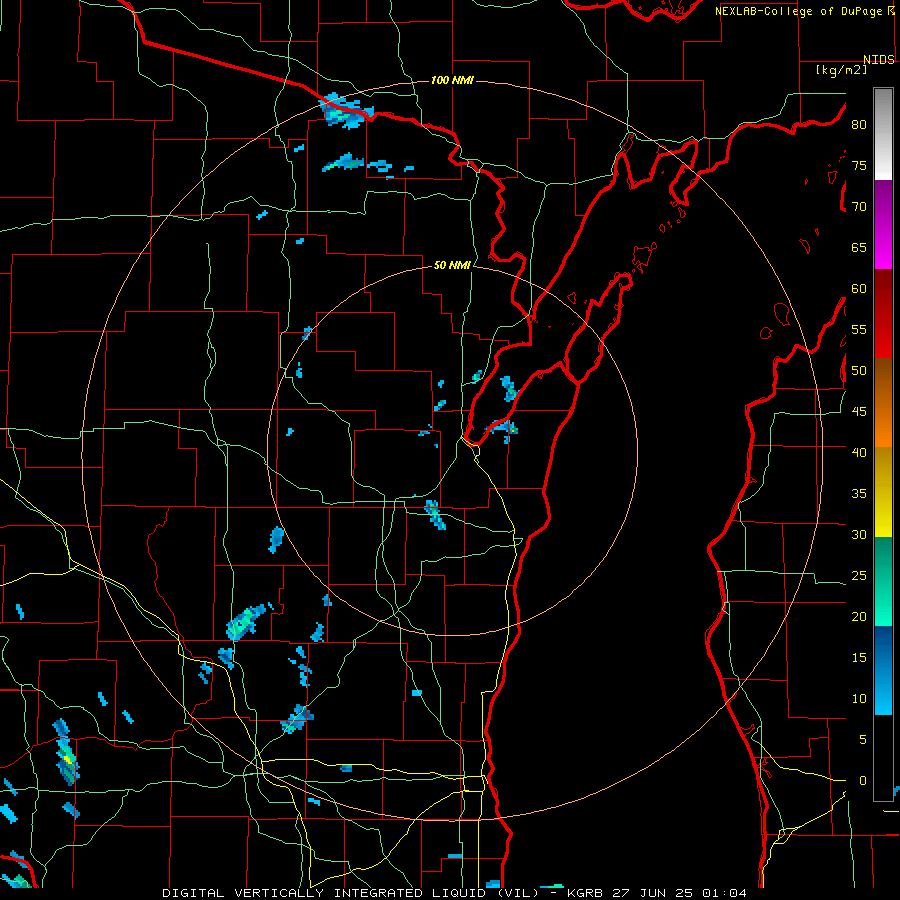Click the (VIL) abbreviation in the caption

518,893
